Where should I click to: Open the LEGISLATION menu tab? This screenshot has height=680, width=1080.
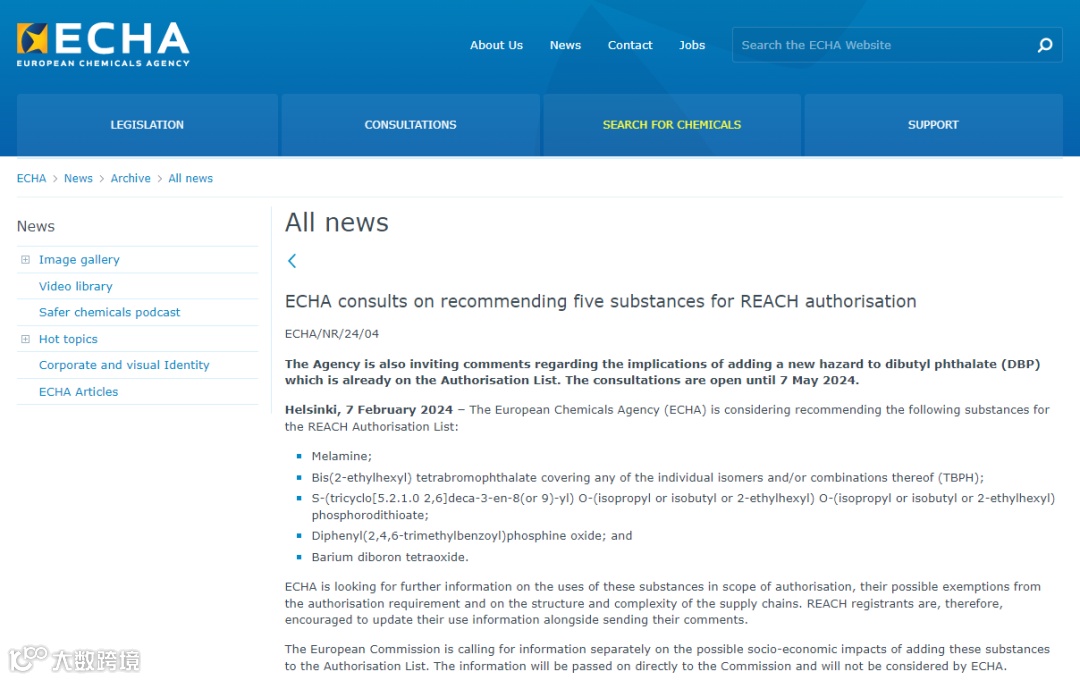click(147, 125)
